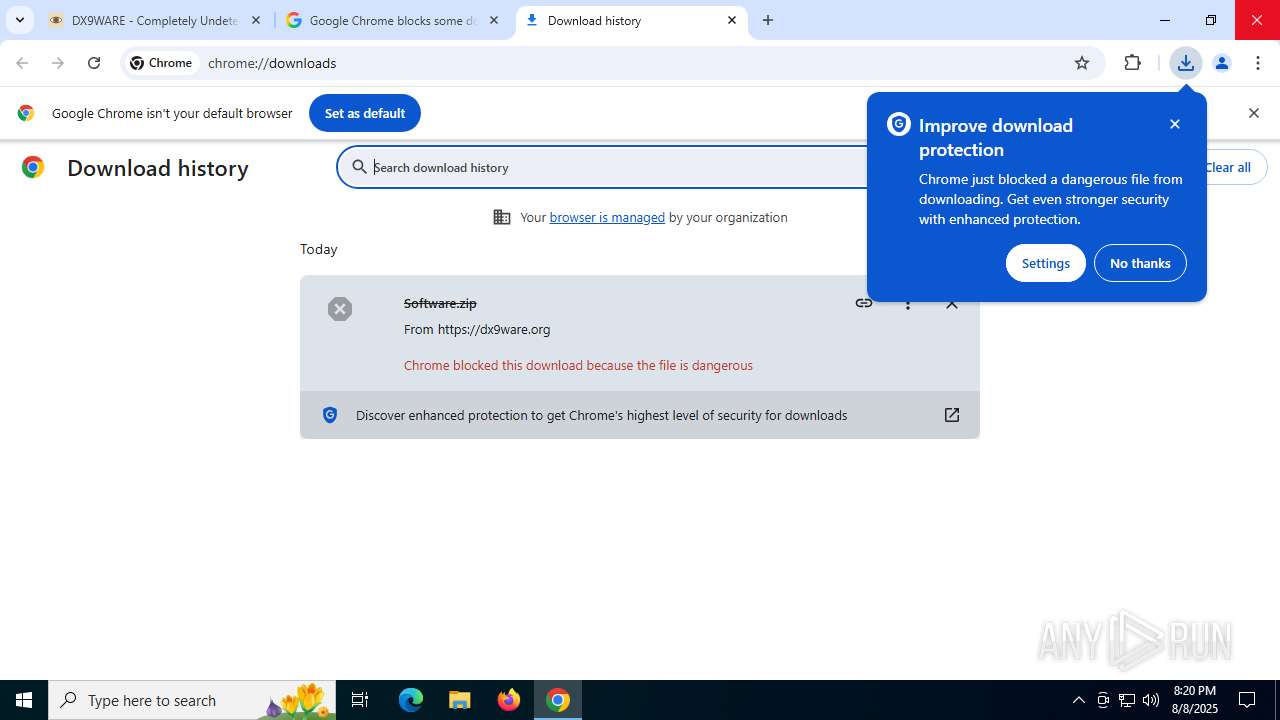
Task: Click the taskbar search box
Action: pos(192,700)
